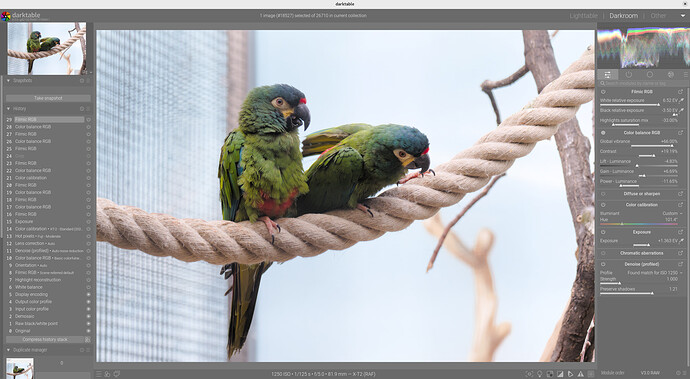Click Take snapshot button
The width and height of the screenshot is (690, 379).
48,98
